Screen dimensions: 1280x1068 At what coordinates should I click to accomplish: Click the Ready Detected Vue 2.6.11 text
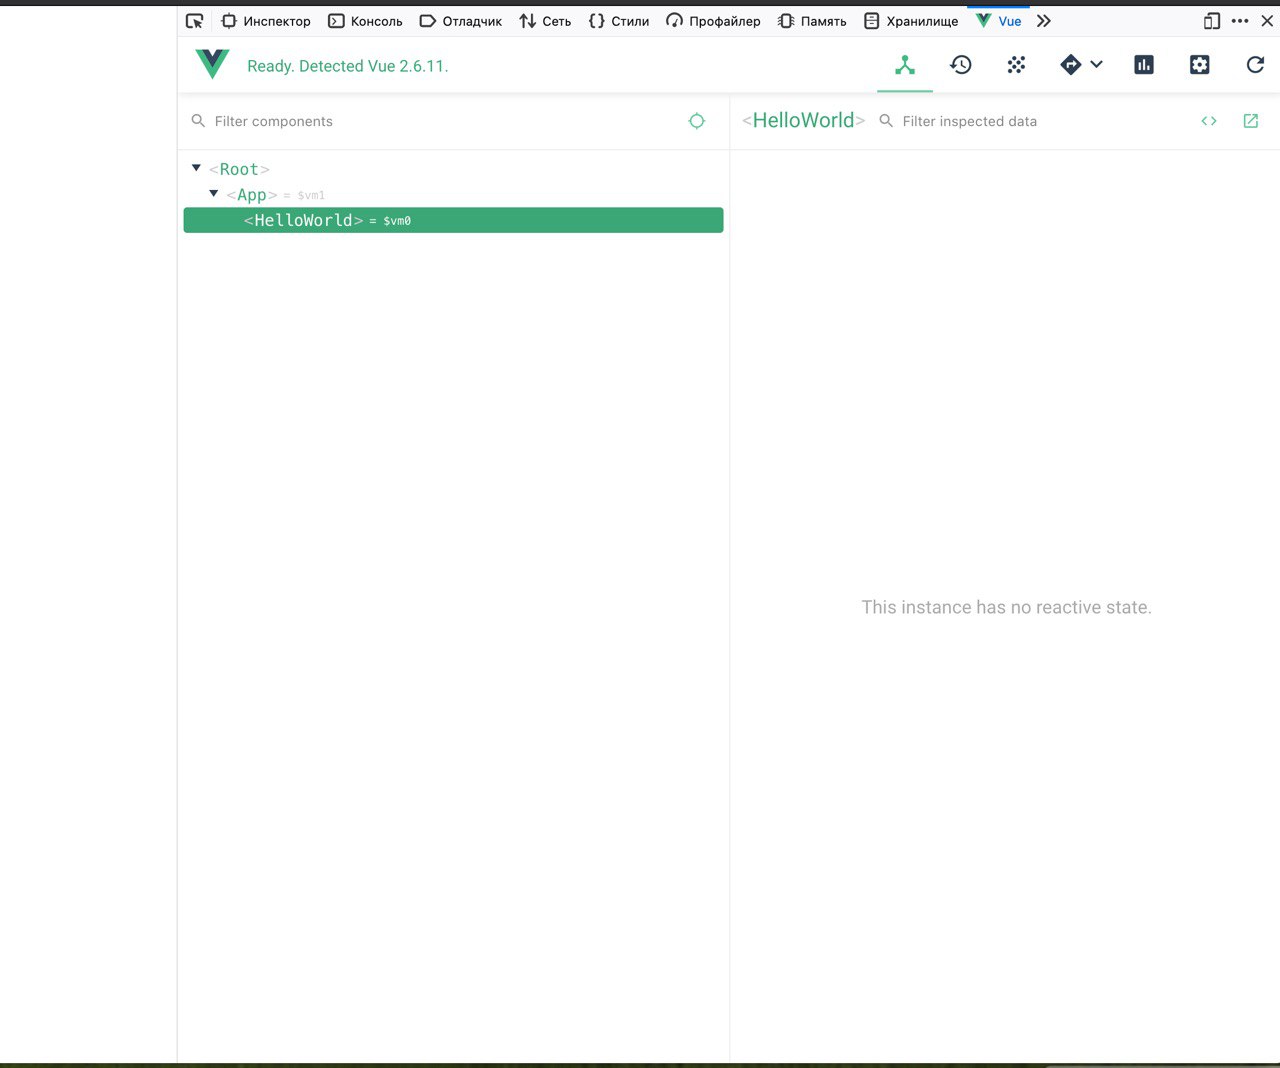click(348, 66)
